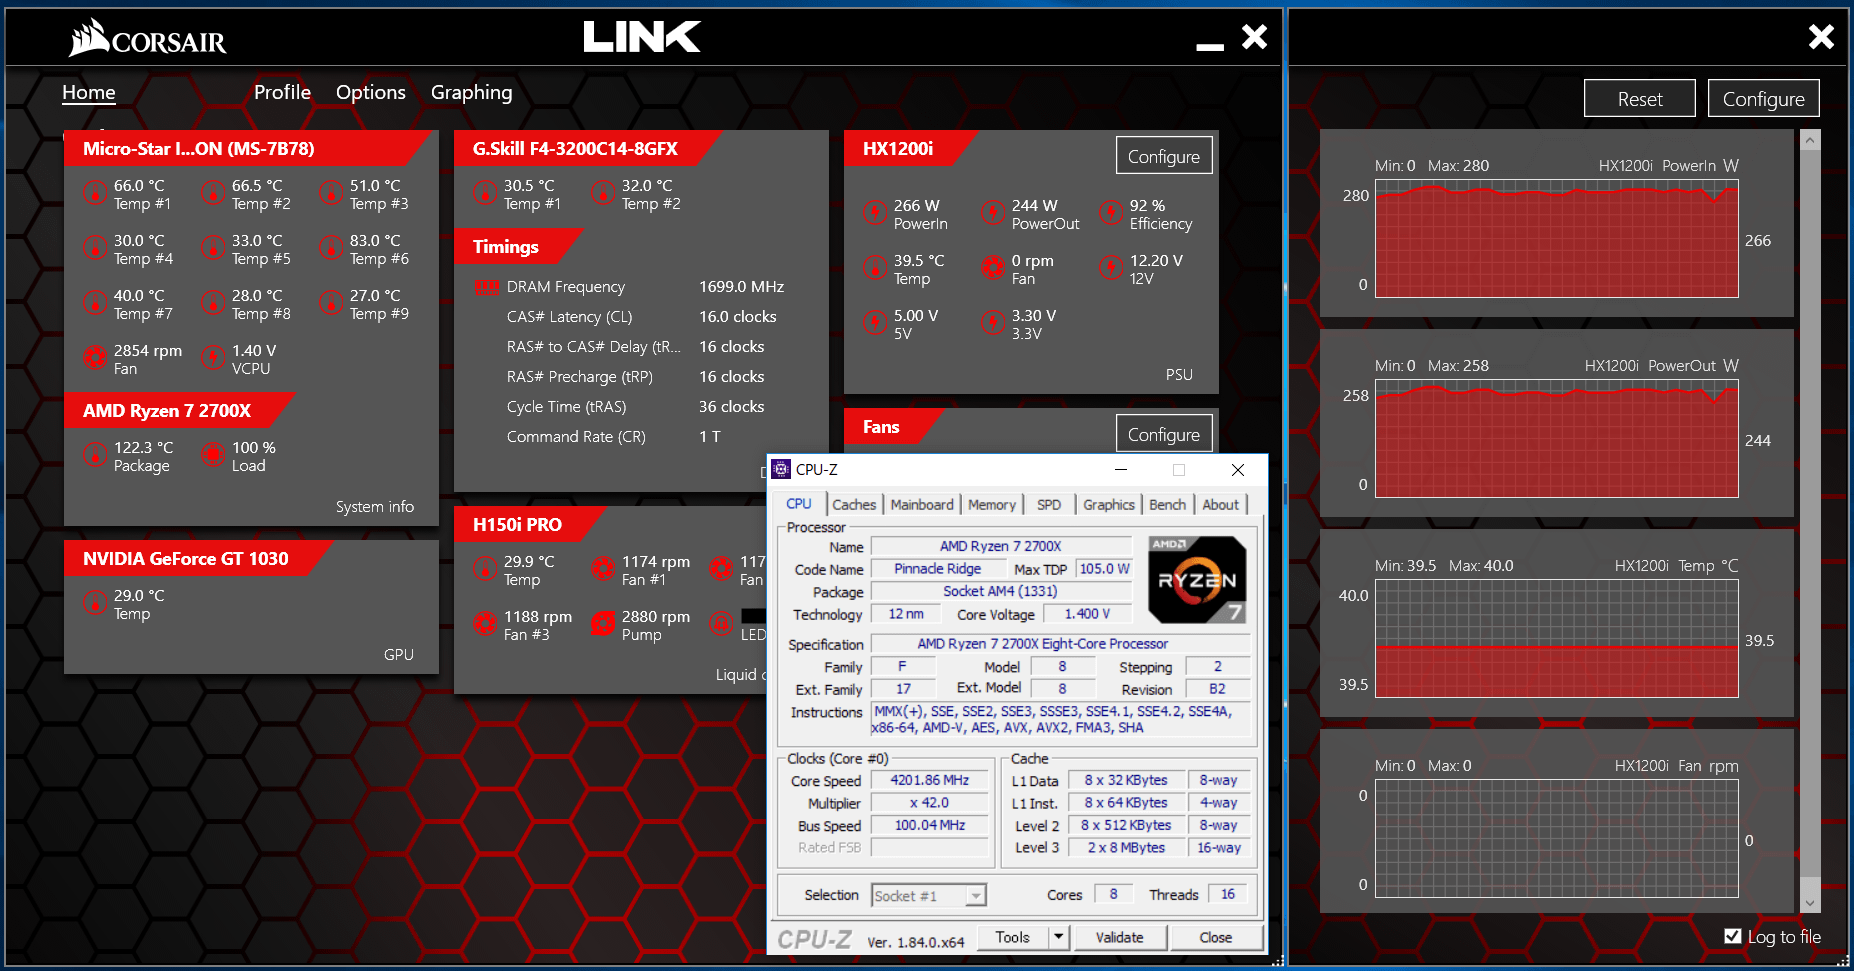Viewport: 1854px width, 971px height.
Task: Open the Options tab
Action: point(371,92)
